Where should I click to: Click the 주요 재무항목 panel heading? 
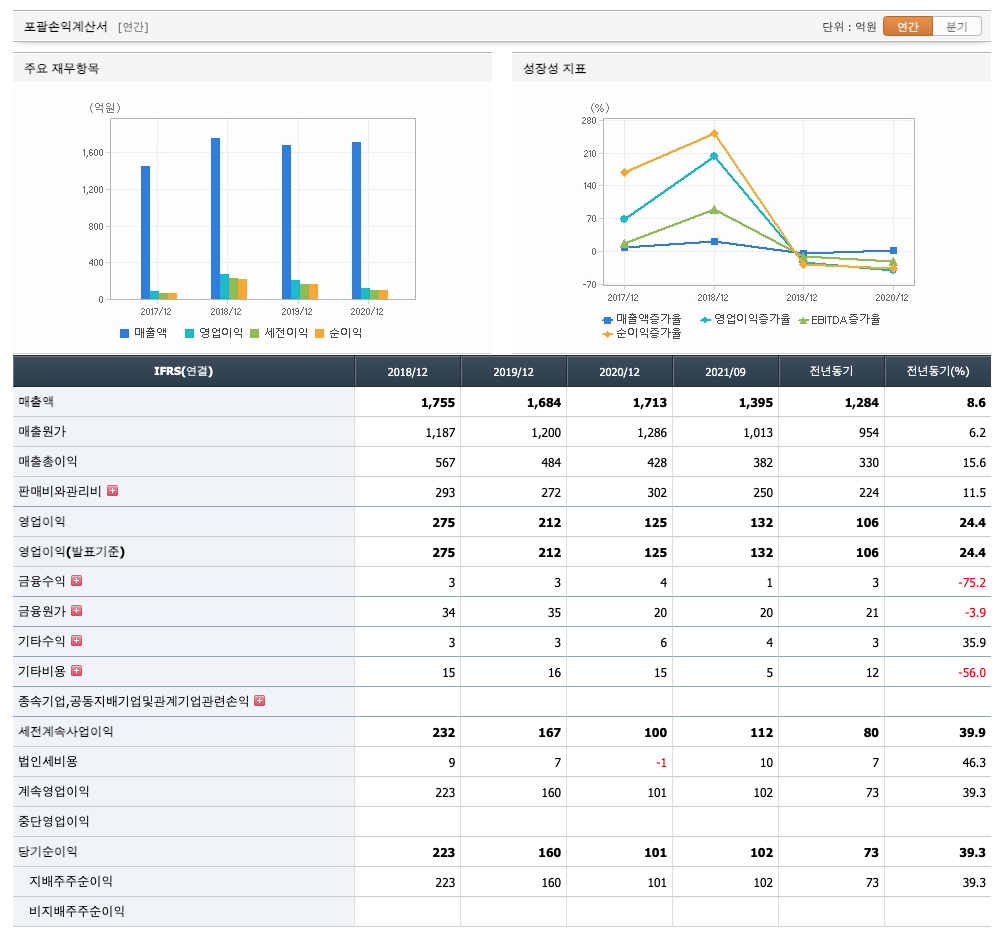(x=61, y=68)
